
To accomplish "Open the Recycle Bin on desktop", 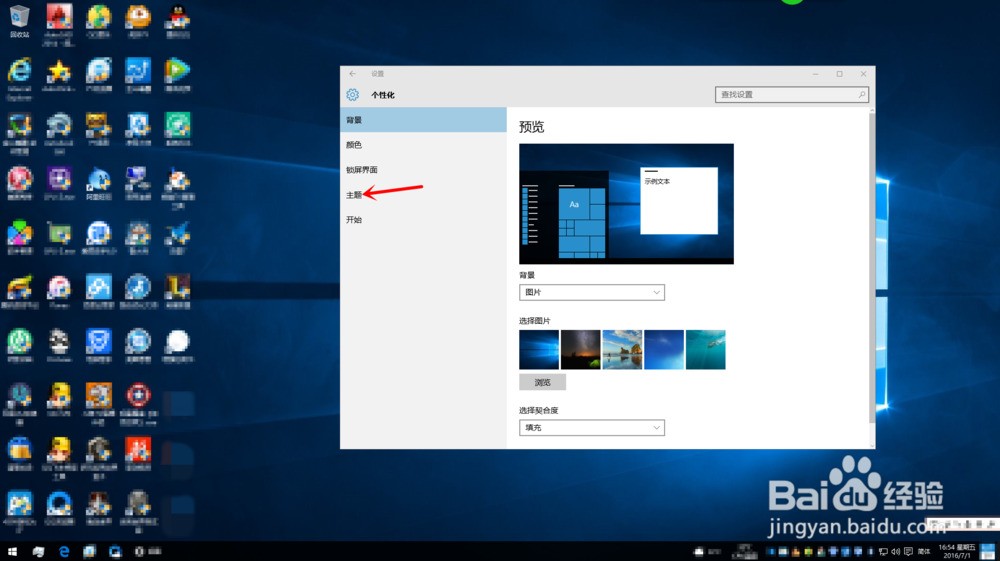I will coord(19,17).
